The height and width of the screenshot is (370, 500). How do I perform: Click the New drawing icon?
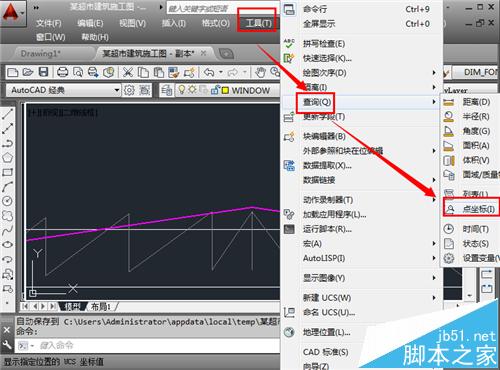click(x=13, y=72)
